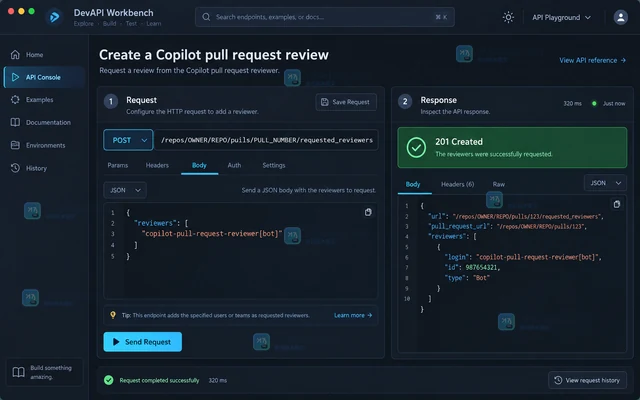
Task: Click the Learn more link
Action: coord(353,315)
